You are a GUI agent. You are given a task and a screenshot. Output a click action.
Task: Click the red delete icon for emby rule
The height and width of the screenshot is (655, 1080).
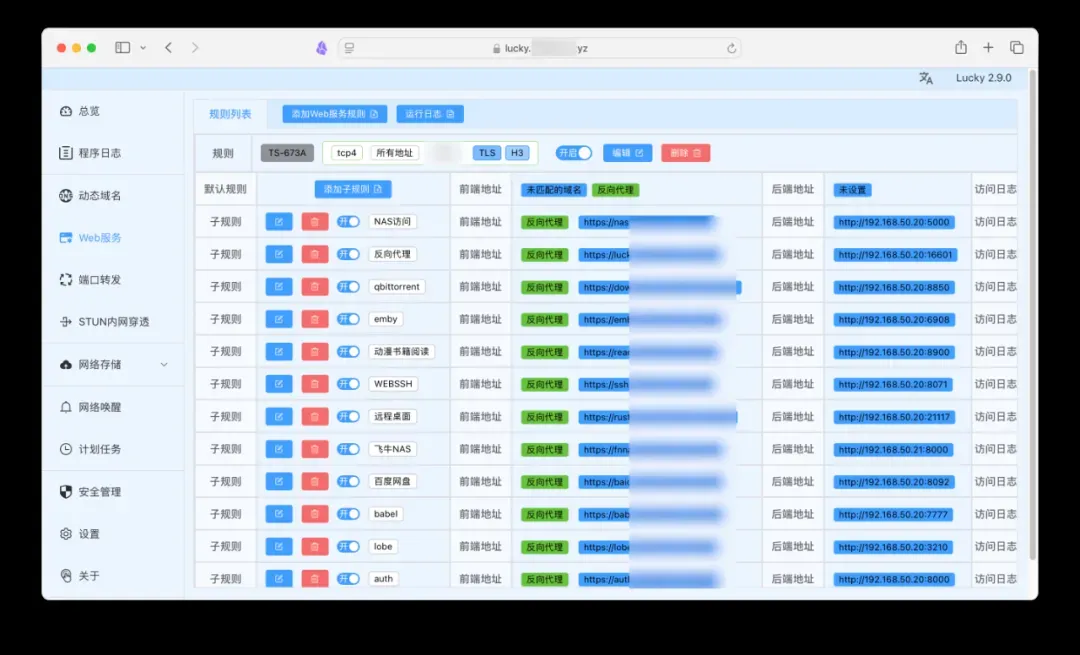315,319
